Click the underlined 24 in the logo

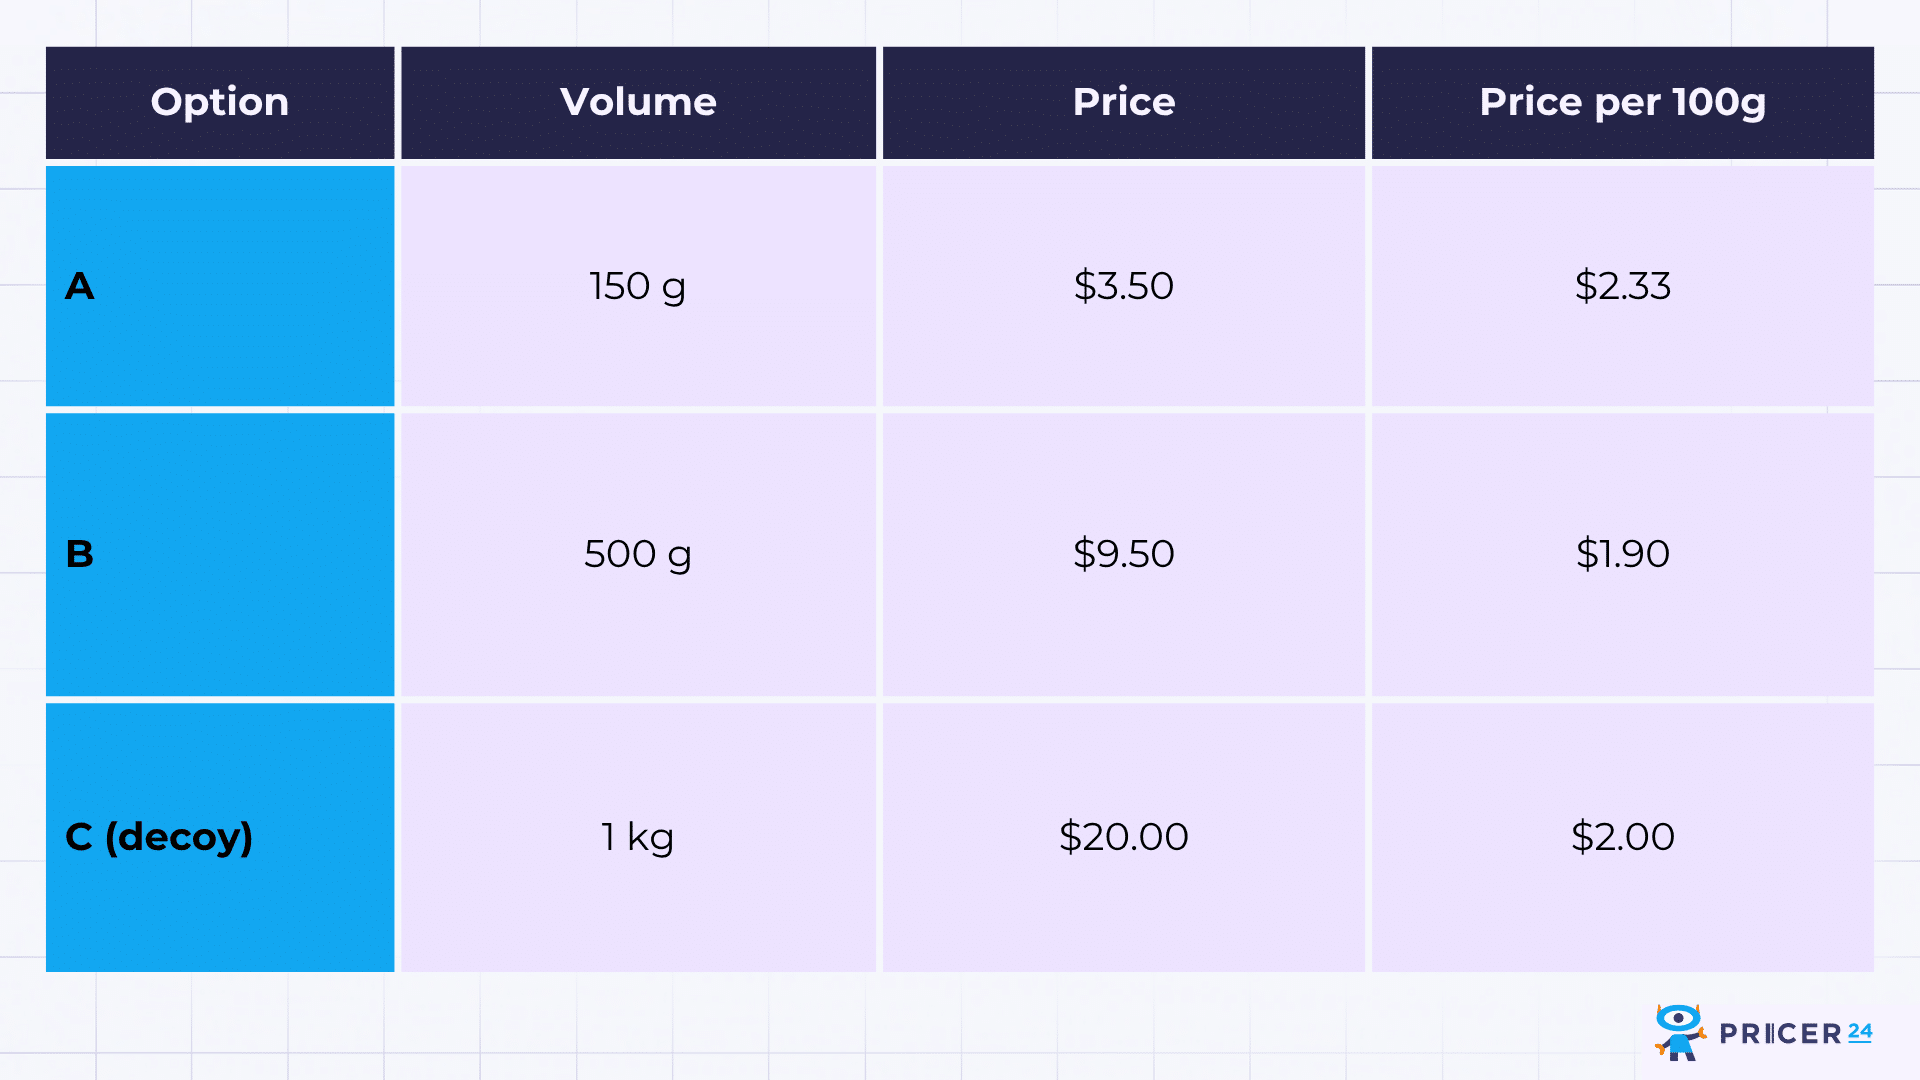coord(1860,1031)
